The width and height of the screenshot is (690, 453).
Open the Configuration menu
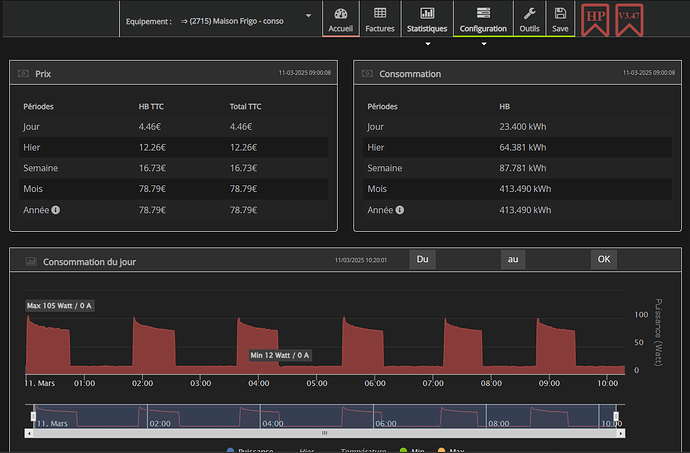(483, 20)
